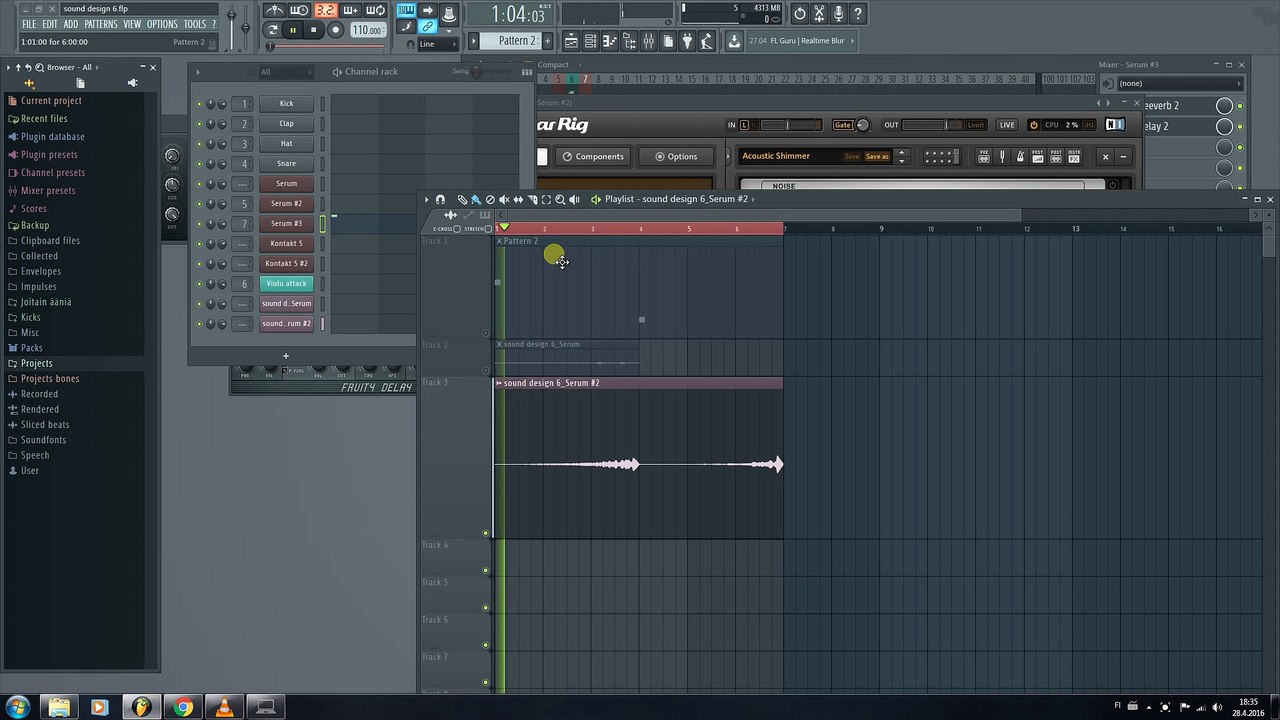Screen dimensions: 1280x720
Task: Expand the Plugin presets folder
Action: (49, 155)
